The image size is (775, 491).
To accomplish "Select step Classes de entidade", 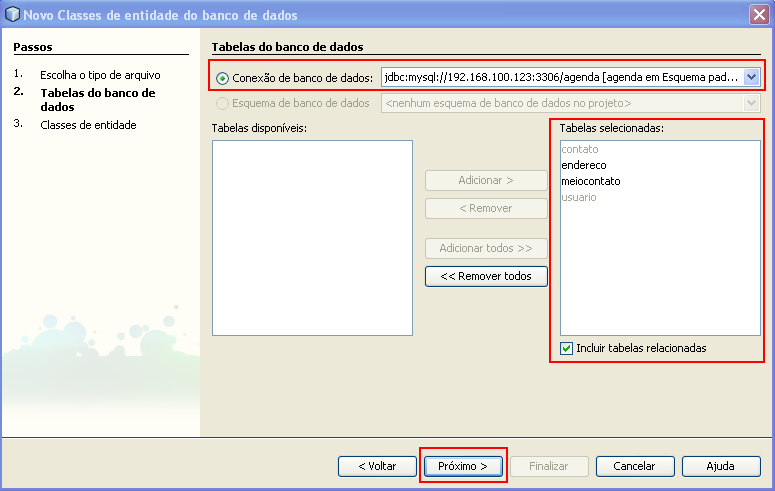I will tap(88, 125).
